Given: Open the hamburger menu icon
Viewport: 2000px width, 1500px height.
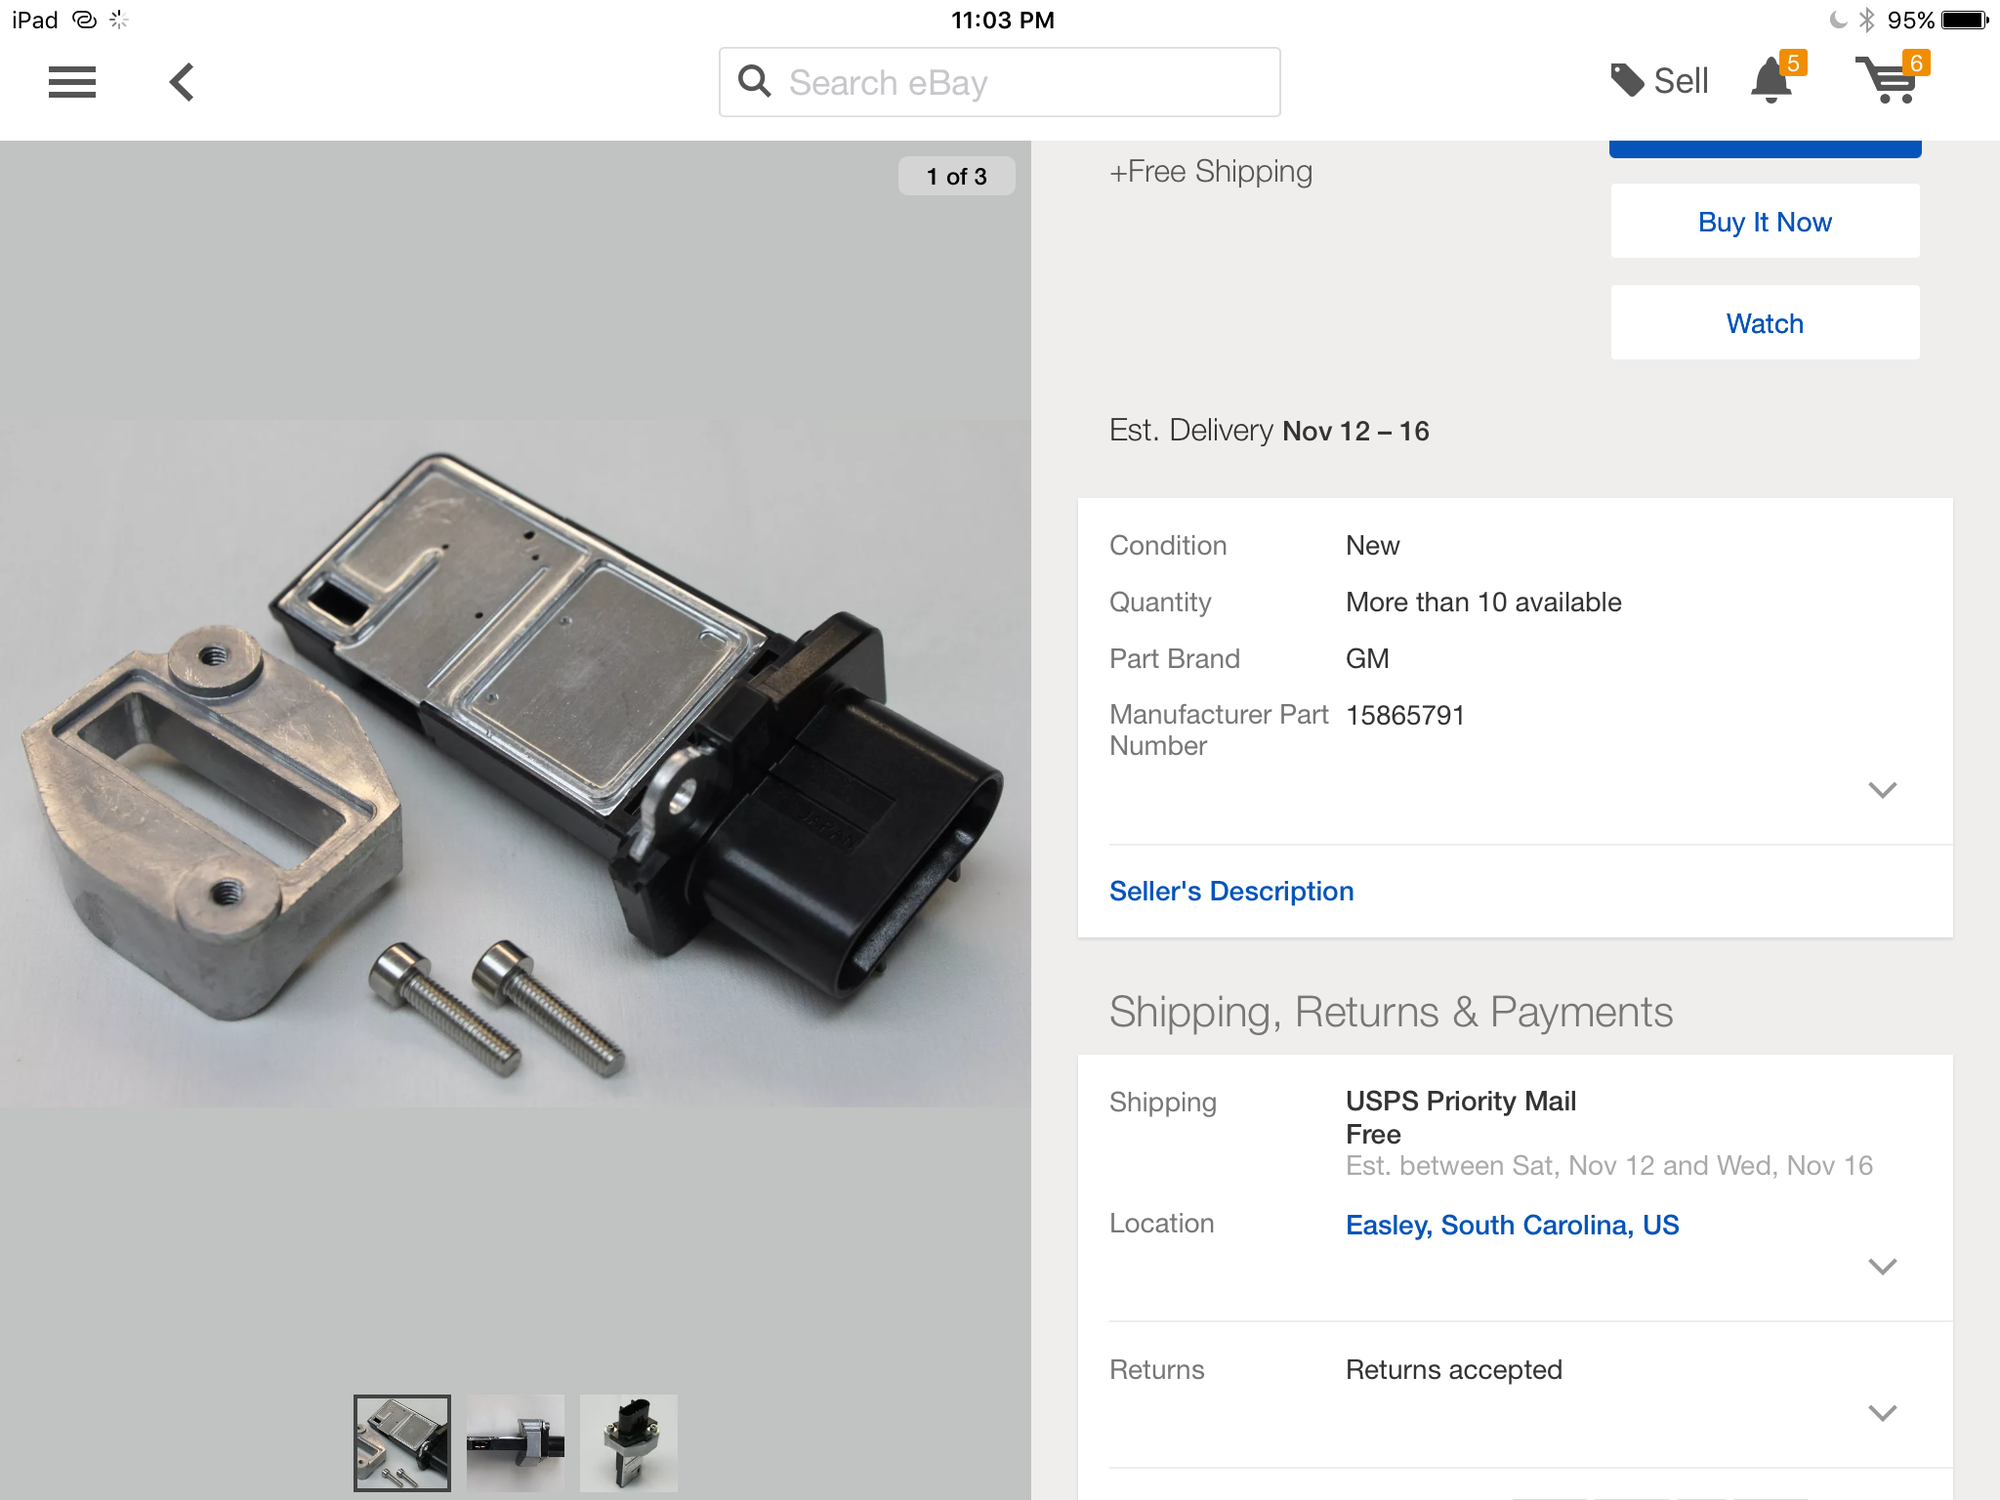Looking at the screenshot, I should [x=72, y=82].
